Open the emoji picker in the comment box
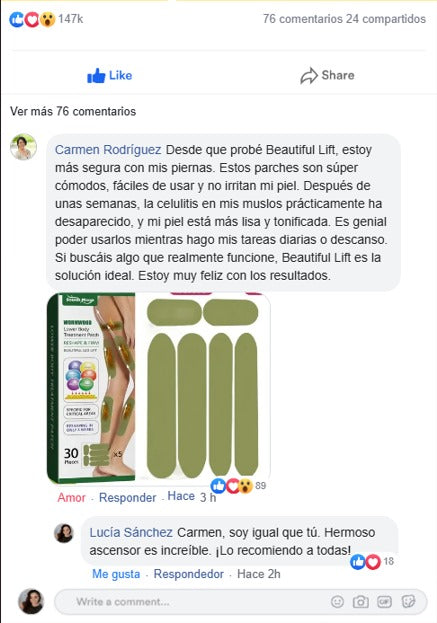This screenshot has height=623, width=437. [x=337, y=602]
